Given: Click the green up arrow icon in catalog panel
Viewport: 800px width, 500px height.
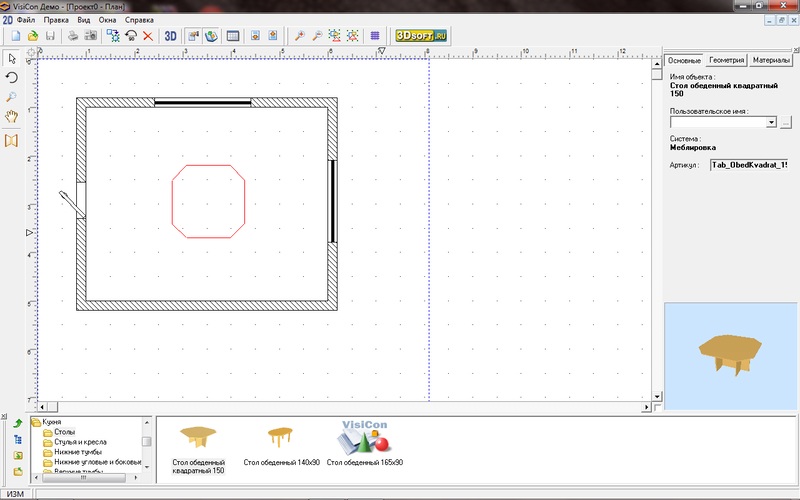Looking at the screenshot, I should [x=18, y=423].
